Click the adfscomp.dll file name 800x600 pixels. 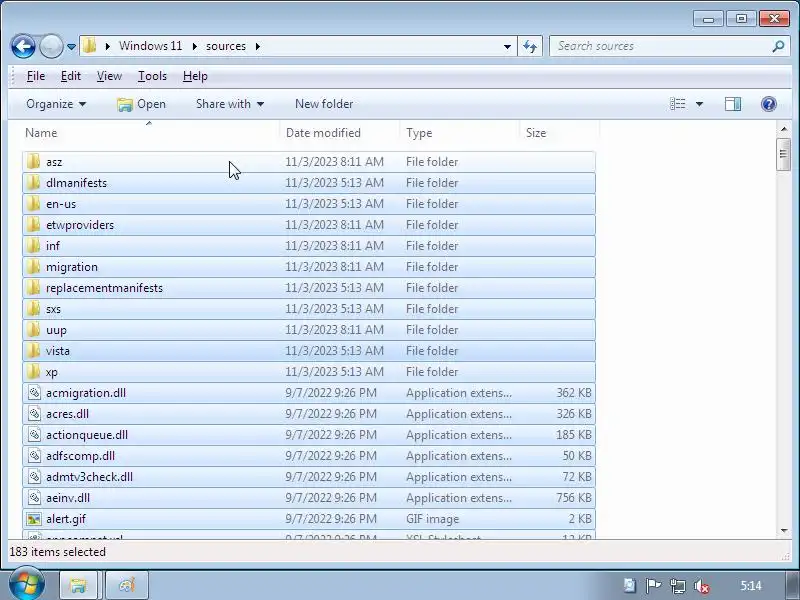pos(80,456)
